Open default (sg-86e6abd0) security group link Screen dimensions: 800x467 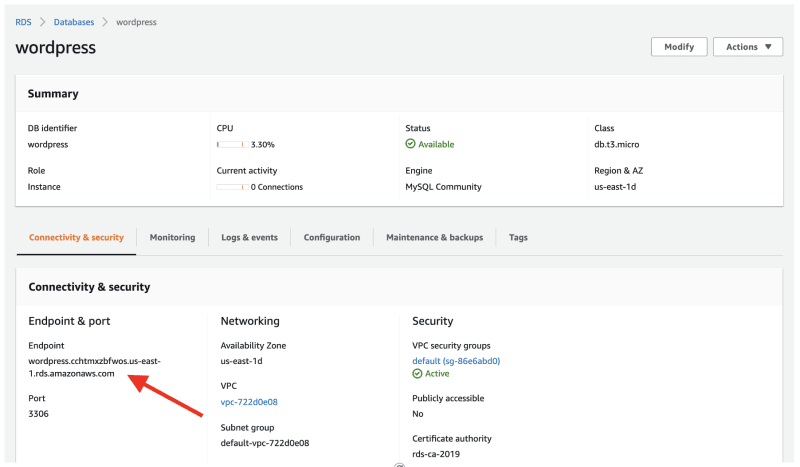tap(456, 361)
